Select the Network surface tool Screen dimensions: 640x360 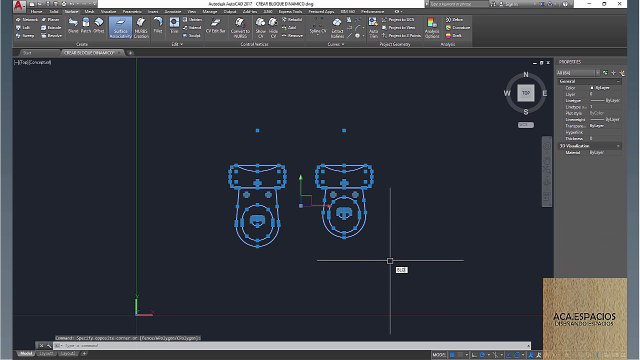click(x=27, y=20)
